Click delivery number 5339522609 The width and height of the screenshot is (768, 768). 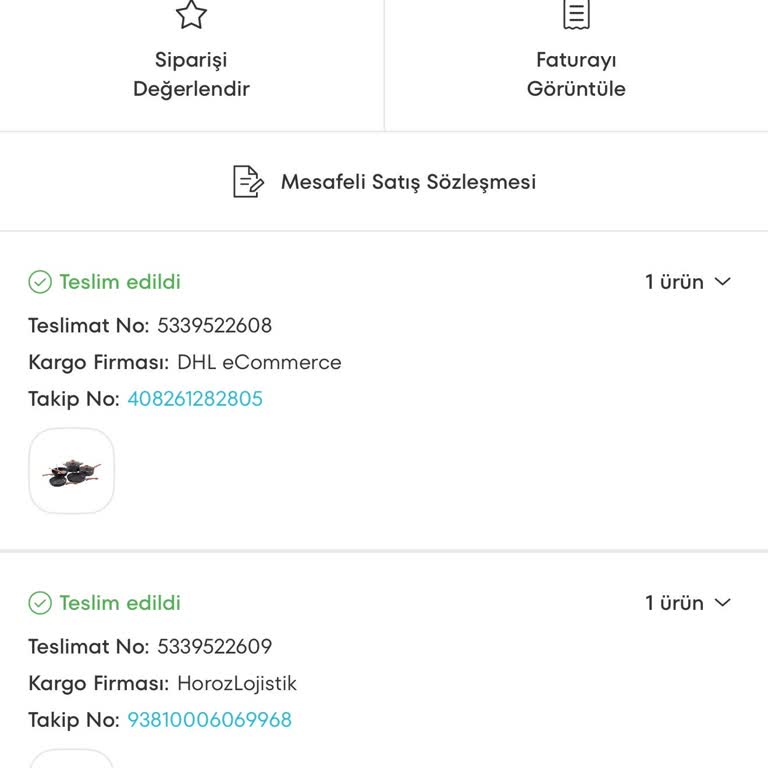[214, 646]
